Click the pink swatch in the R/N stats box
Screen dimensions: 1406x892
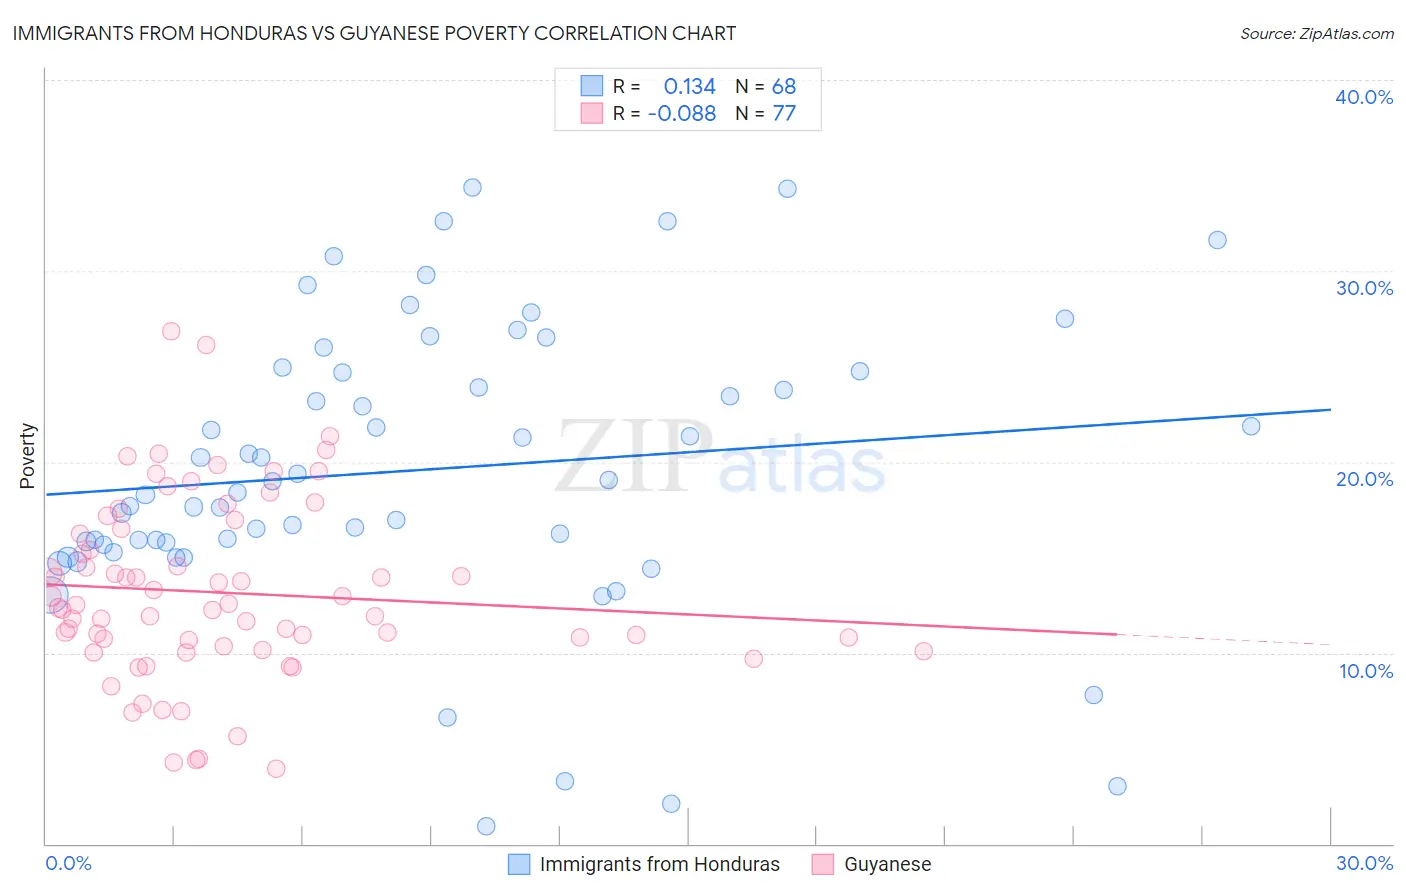coord(592,113)
